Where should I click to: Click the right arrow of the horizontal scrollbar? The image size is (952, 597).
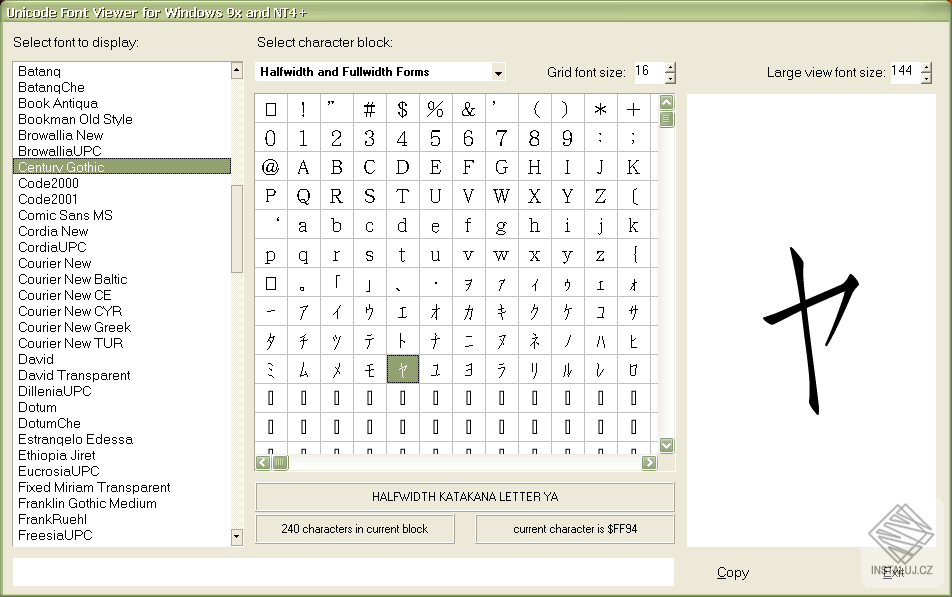tap(649, 463)
